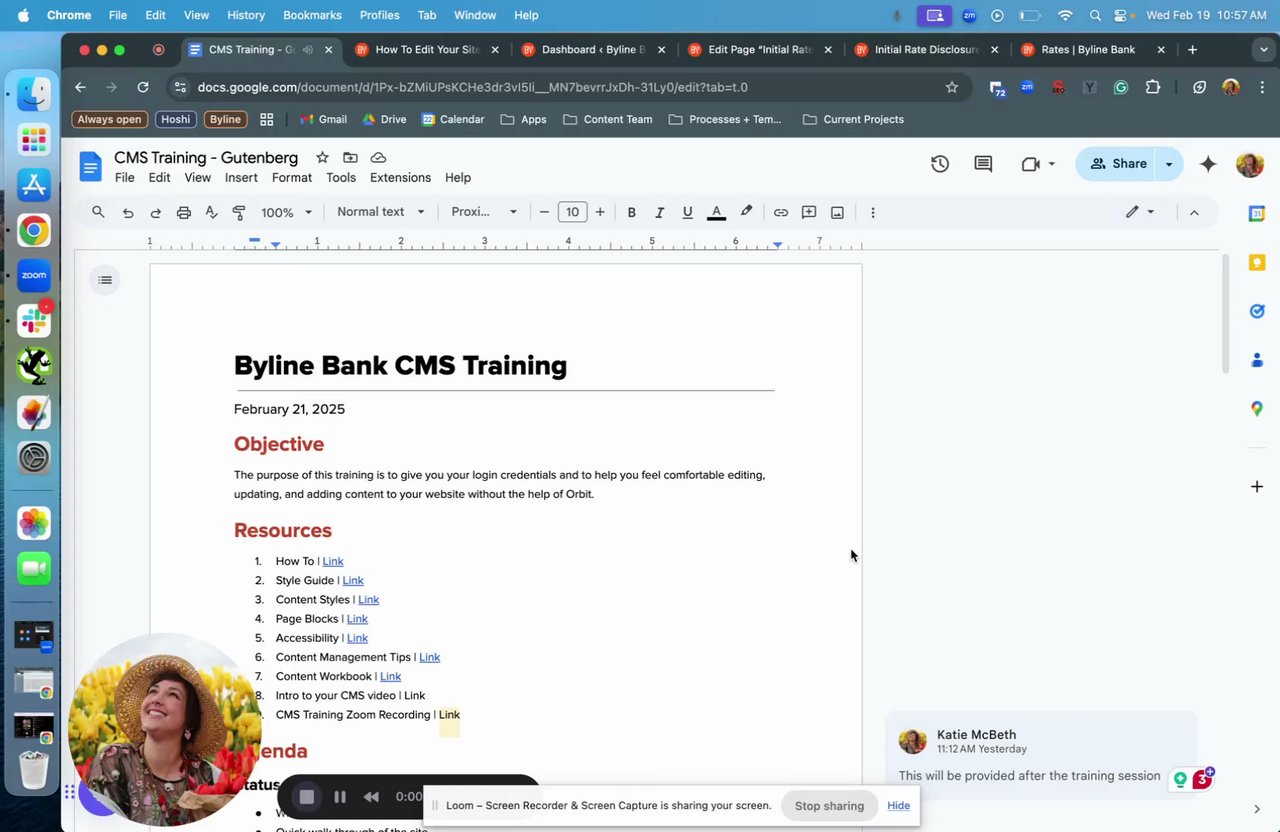Image resolution: width=1280 pixels, height=832 pixels.
Task: Stop the Loom recording
Action: click(307, 797)
